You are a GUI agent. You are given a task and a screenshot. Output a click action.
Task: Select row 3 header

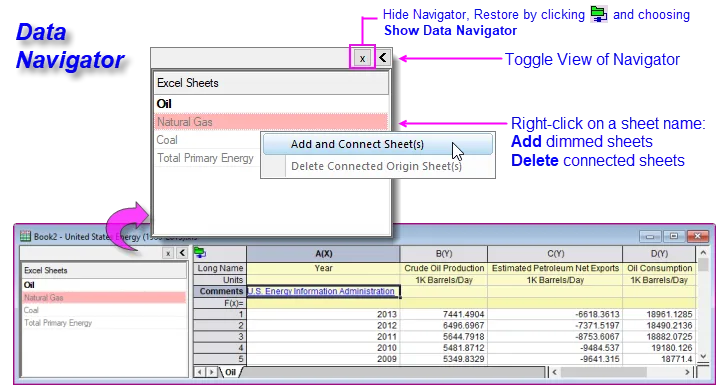coord(220,337)
